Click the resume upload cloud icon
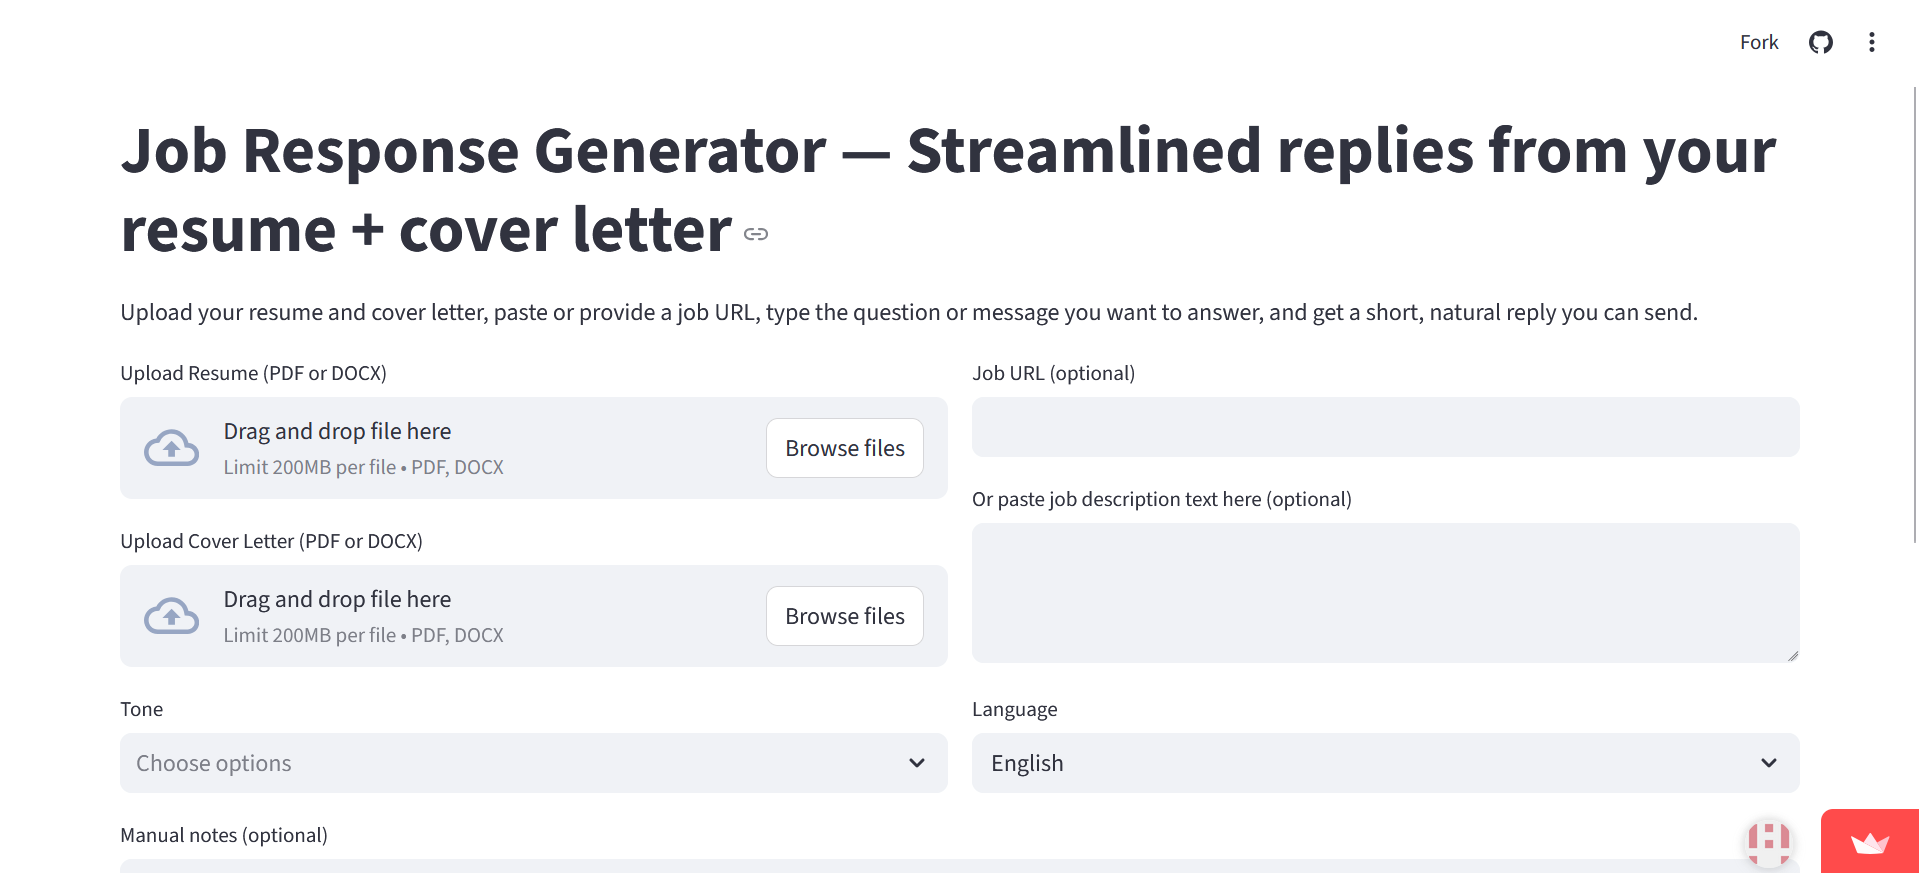Viewport: 1919px width, 873px height. point(172,448)
